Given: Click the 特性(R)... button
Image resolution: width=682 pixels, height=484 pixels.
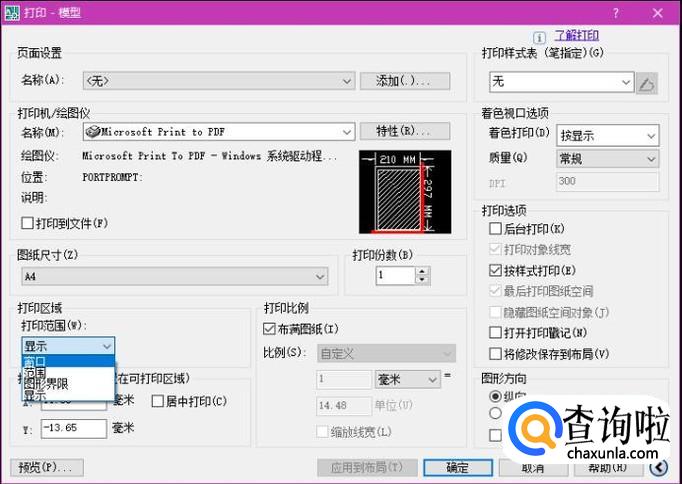Looking at the screenshot, I should click(x=405, y=131).
